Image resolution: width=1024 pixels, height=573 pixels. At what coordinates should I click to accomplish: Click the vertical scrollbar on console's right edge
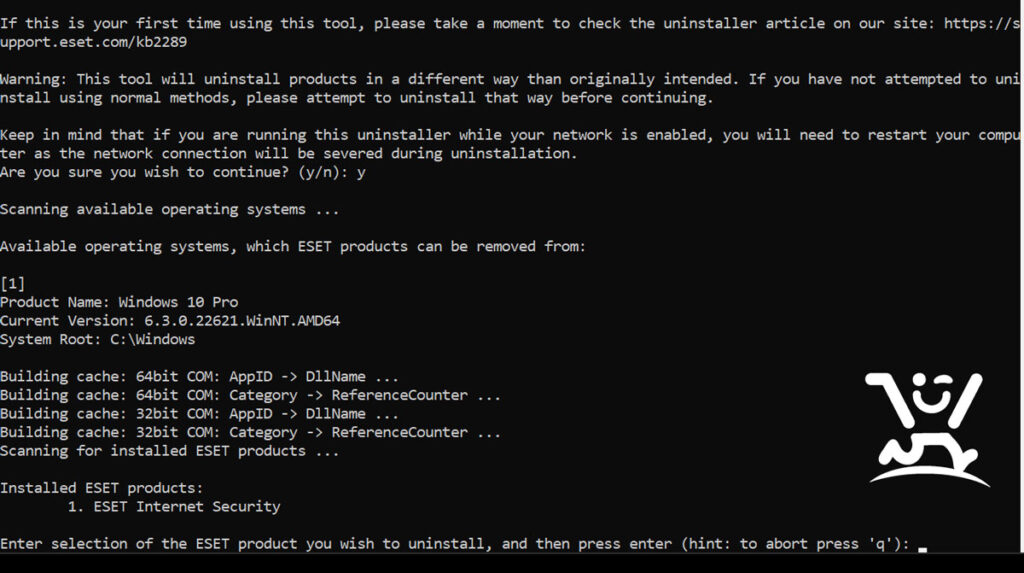click(x=1022, y=276)
